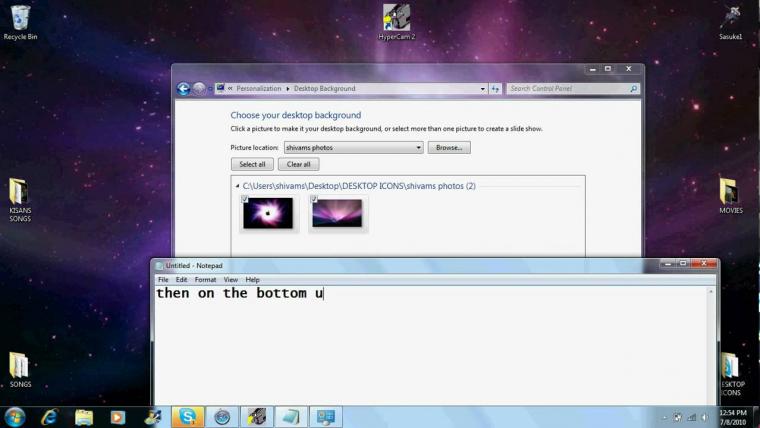Open HyperCam 2 desktop shortcut

click(397, 18)
